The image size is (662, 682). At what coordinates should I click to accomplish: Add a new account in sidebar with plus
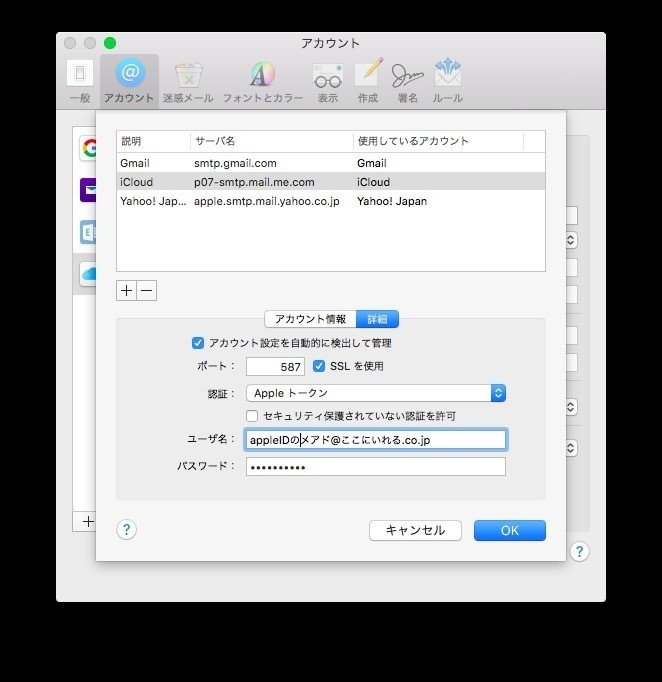tap(88, 521)
